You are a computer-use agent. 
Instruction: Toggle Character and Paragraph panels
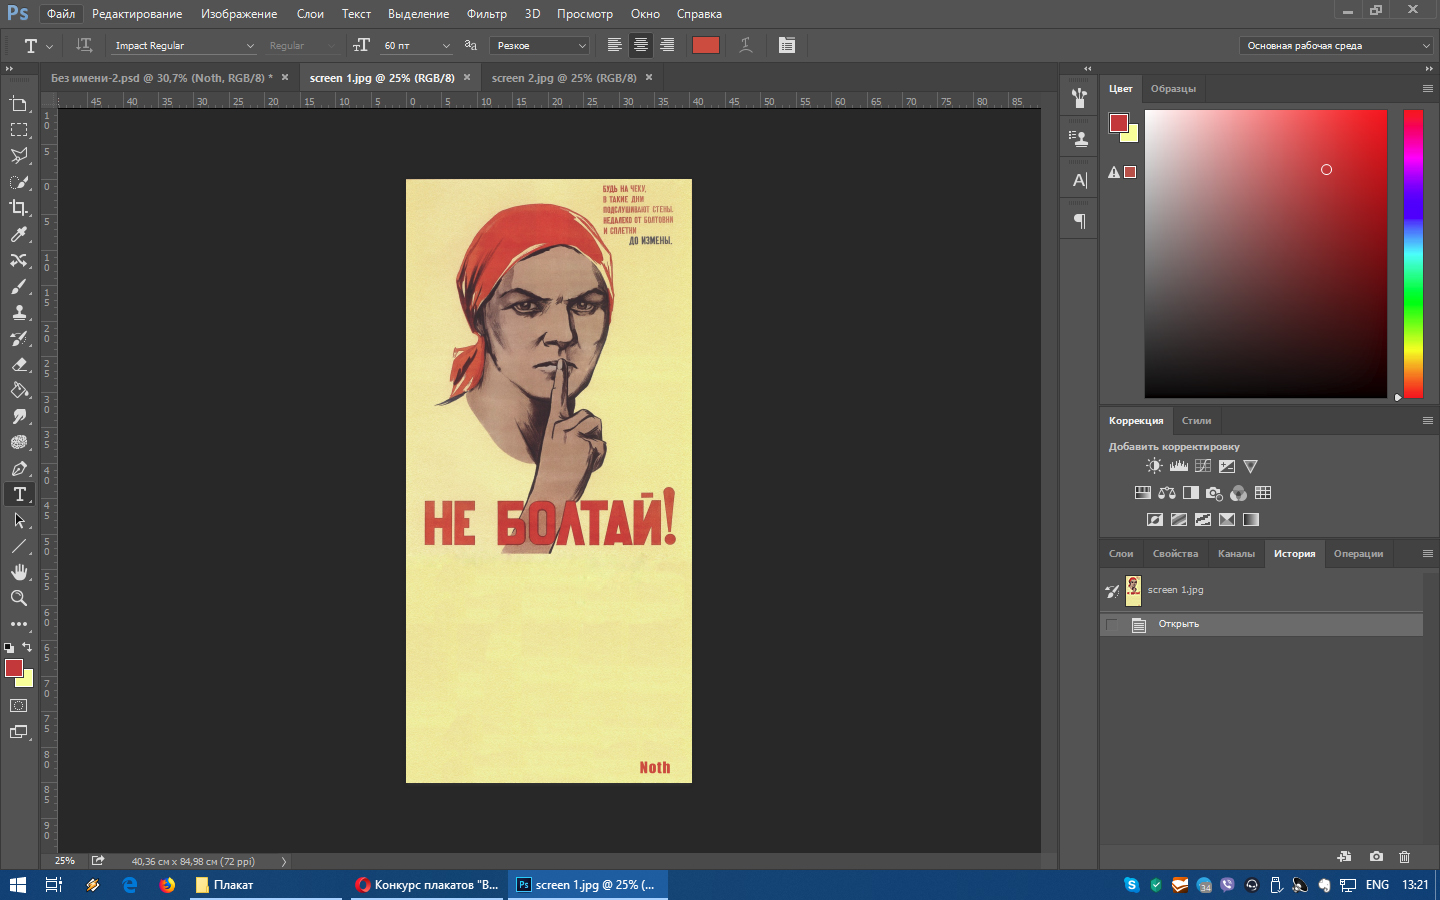tap(787, 45)
